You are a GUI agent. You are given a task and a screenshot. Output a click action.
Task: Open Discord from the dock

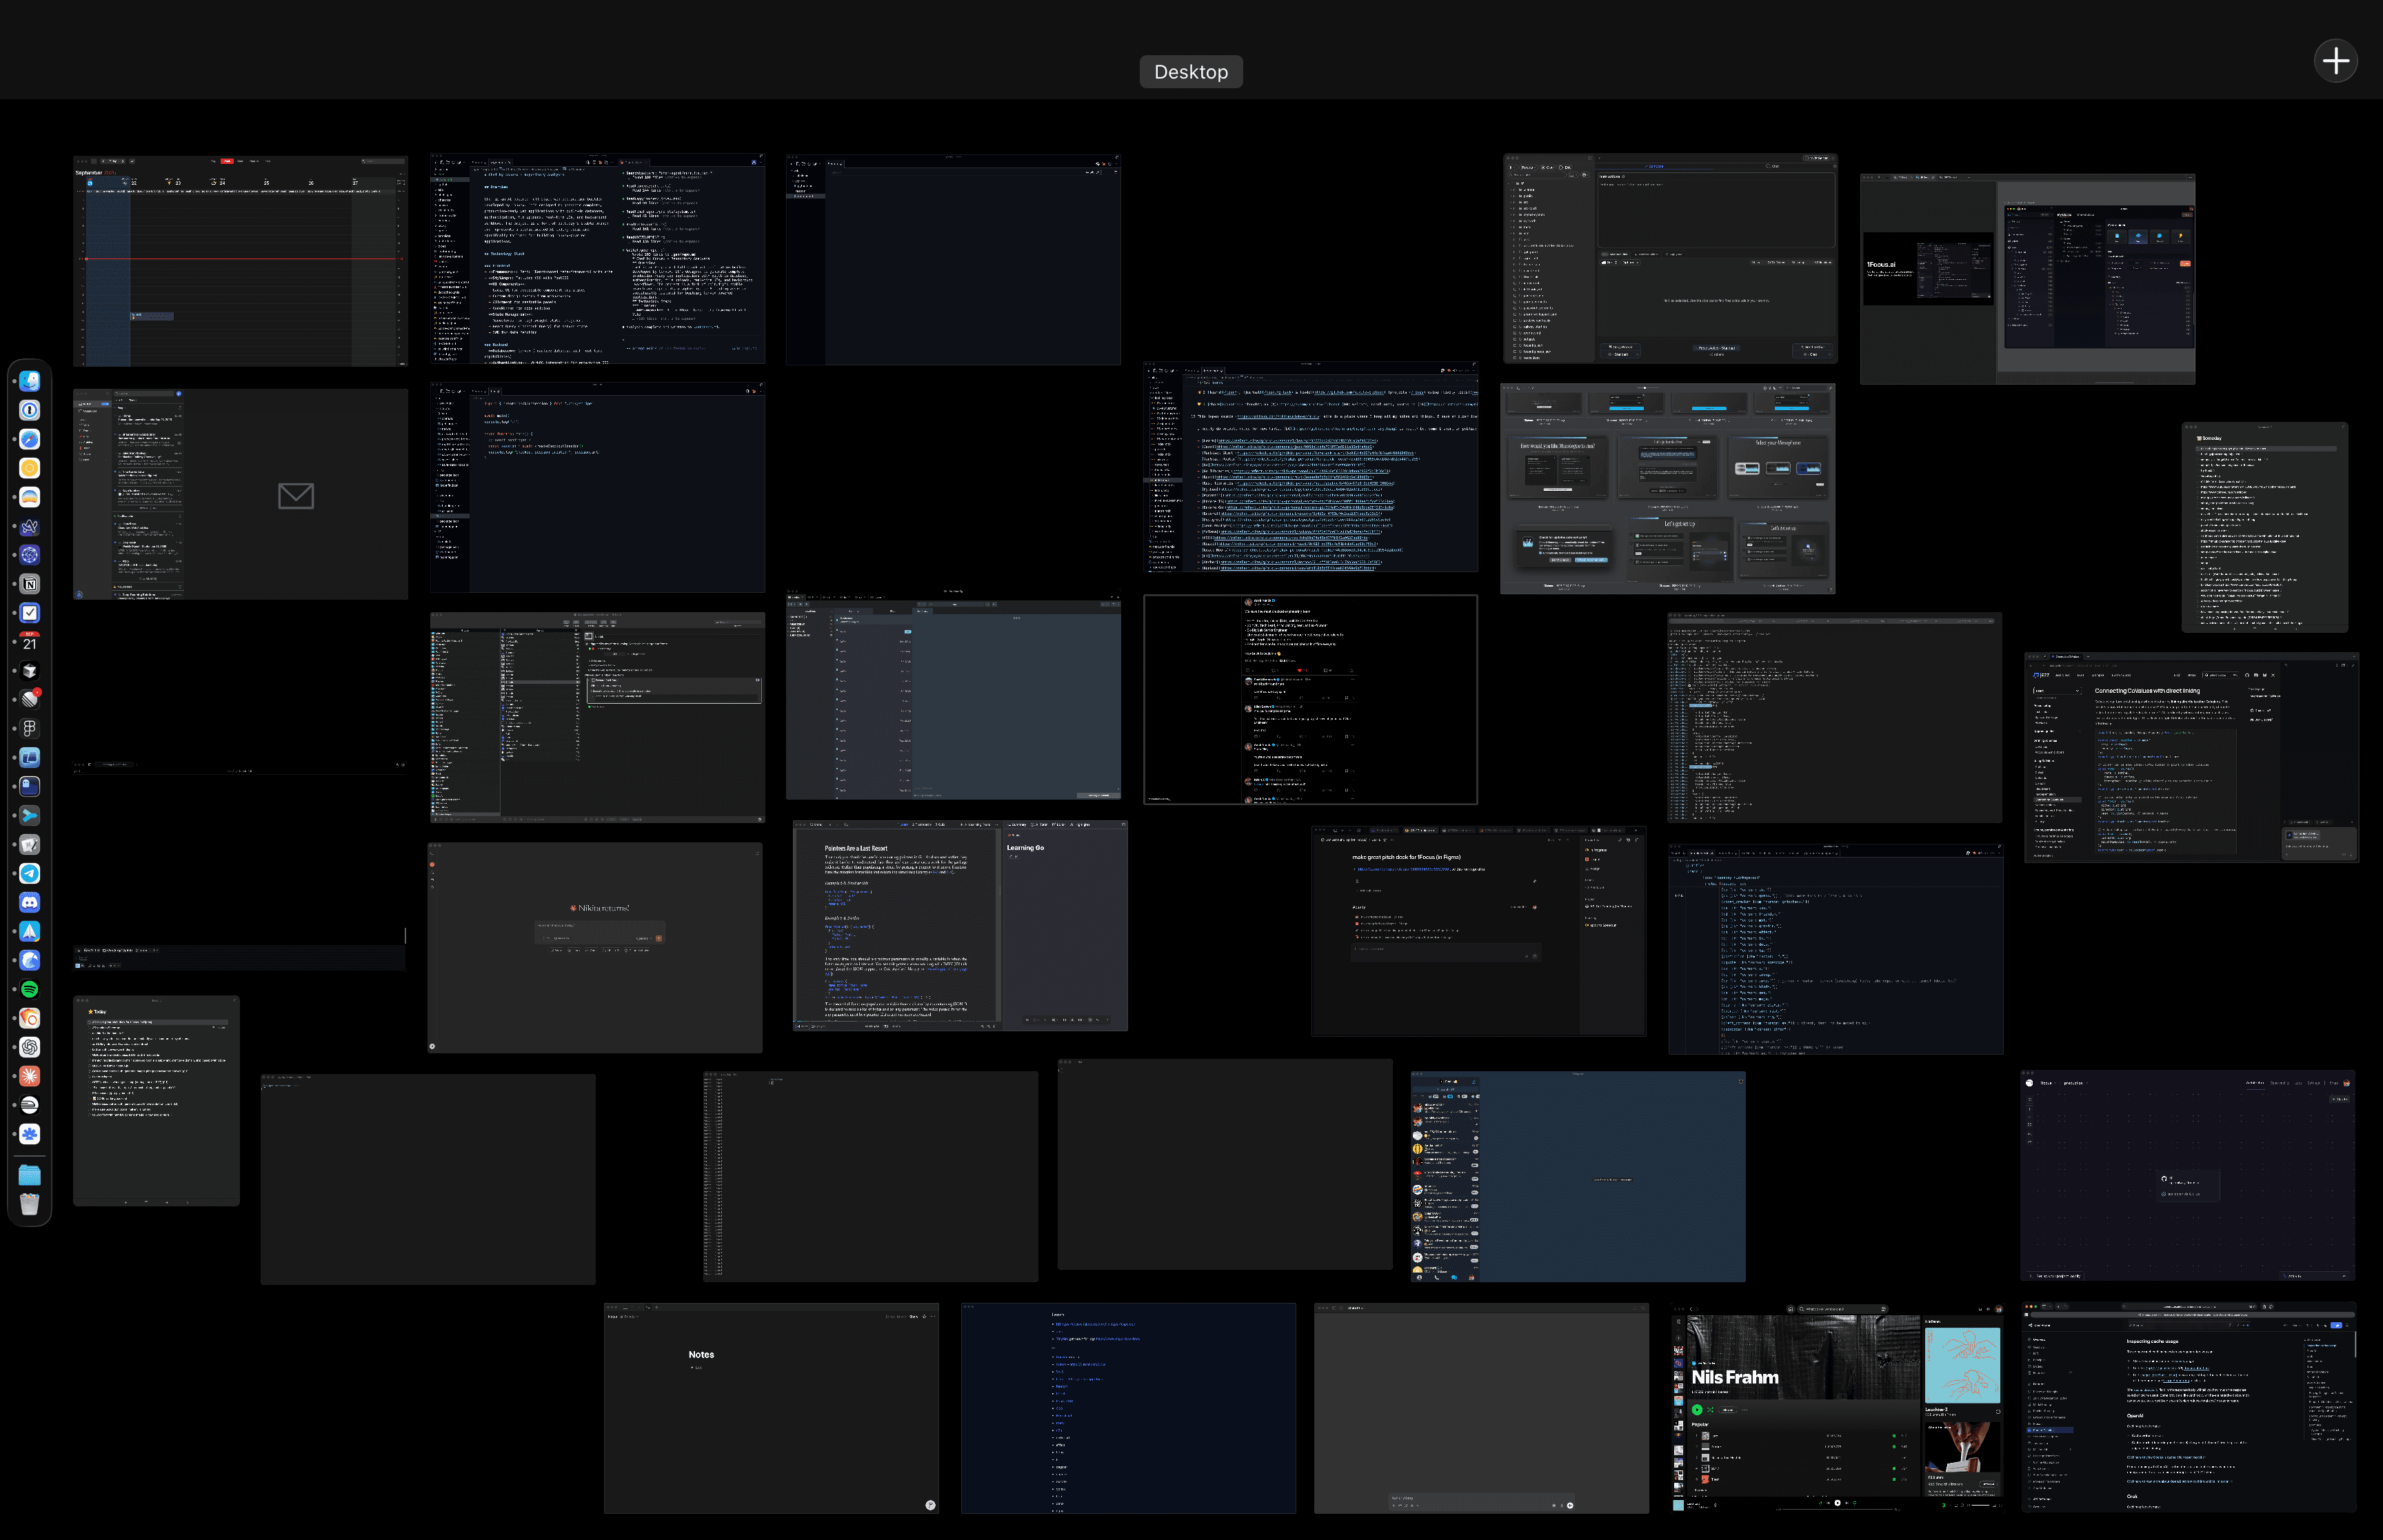click(x=30, y=902)
